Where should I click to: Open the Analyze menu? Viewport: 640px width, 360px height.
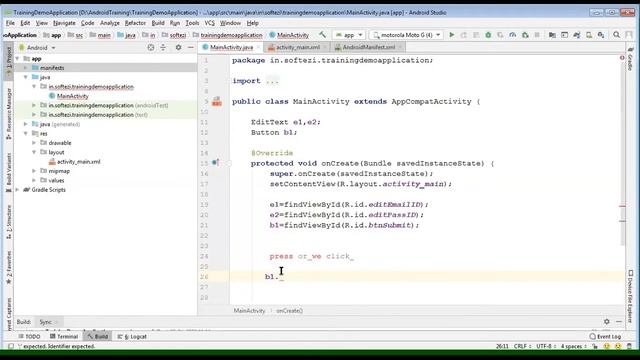(110, 23)
